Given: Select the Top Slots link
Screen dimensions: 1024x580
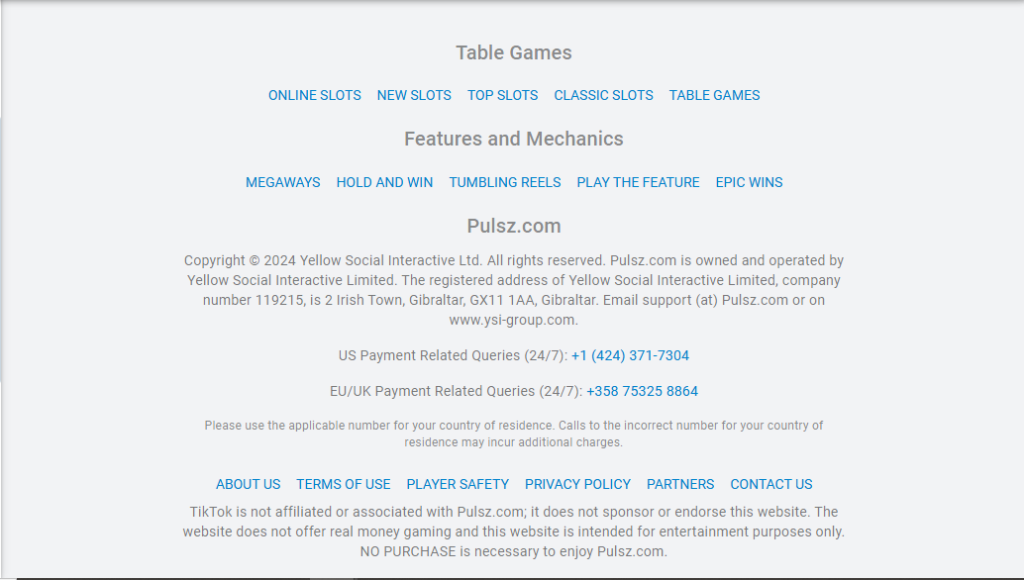Looking at the screenshot, I should (x=503, y=95).
